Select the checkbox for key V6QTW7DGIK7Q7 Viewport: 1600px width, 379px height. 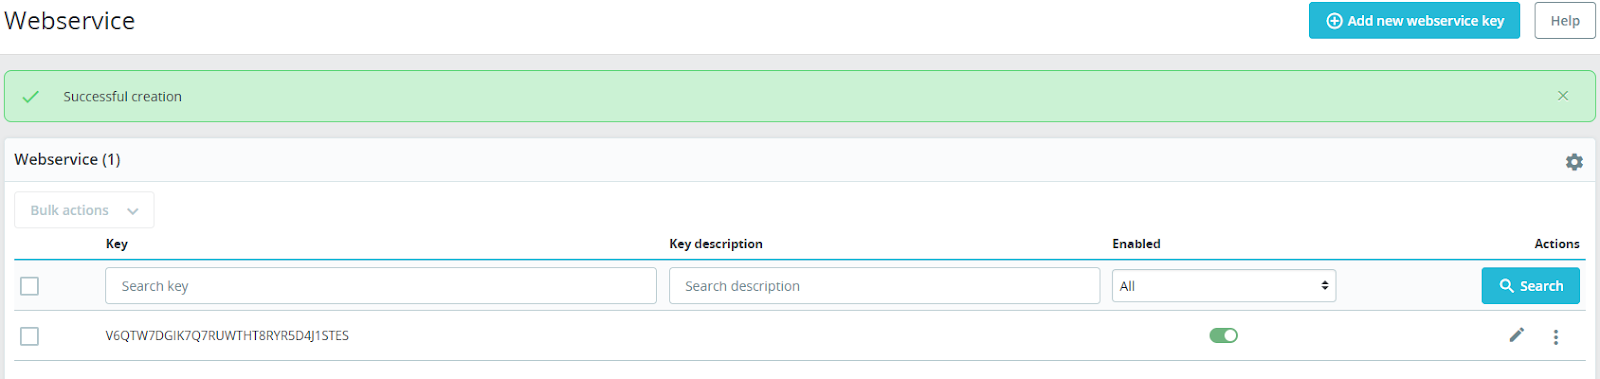pos(30,336)
